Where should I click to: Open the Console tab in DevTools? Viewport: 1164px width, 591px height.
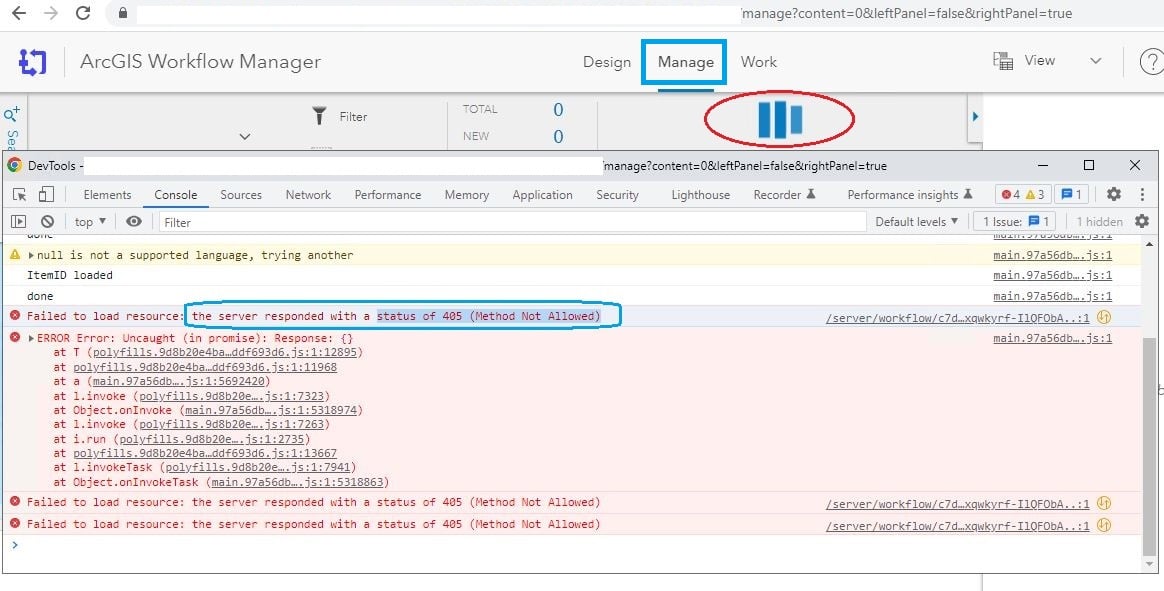coord(175,195)
